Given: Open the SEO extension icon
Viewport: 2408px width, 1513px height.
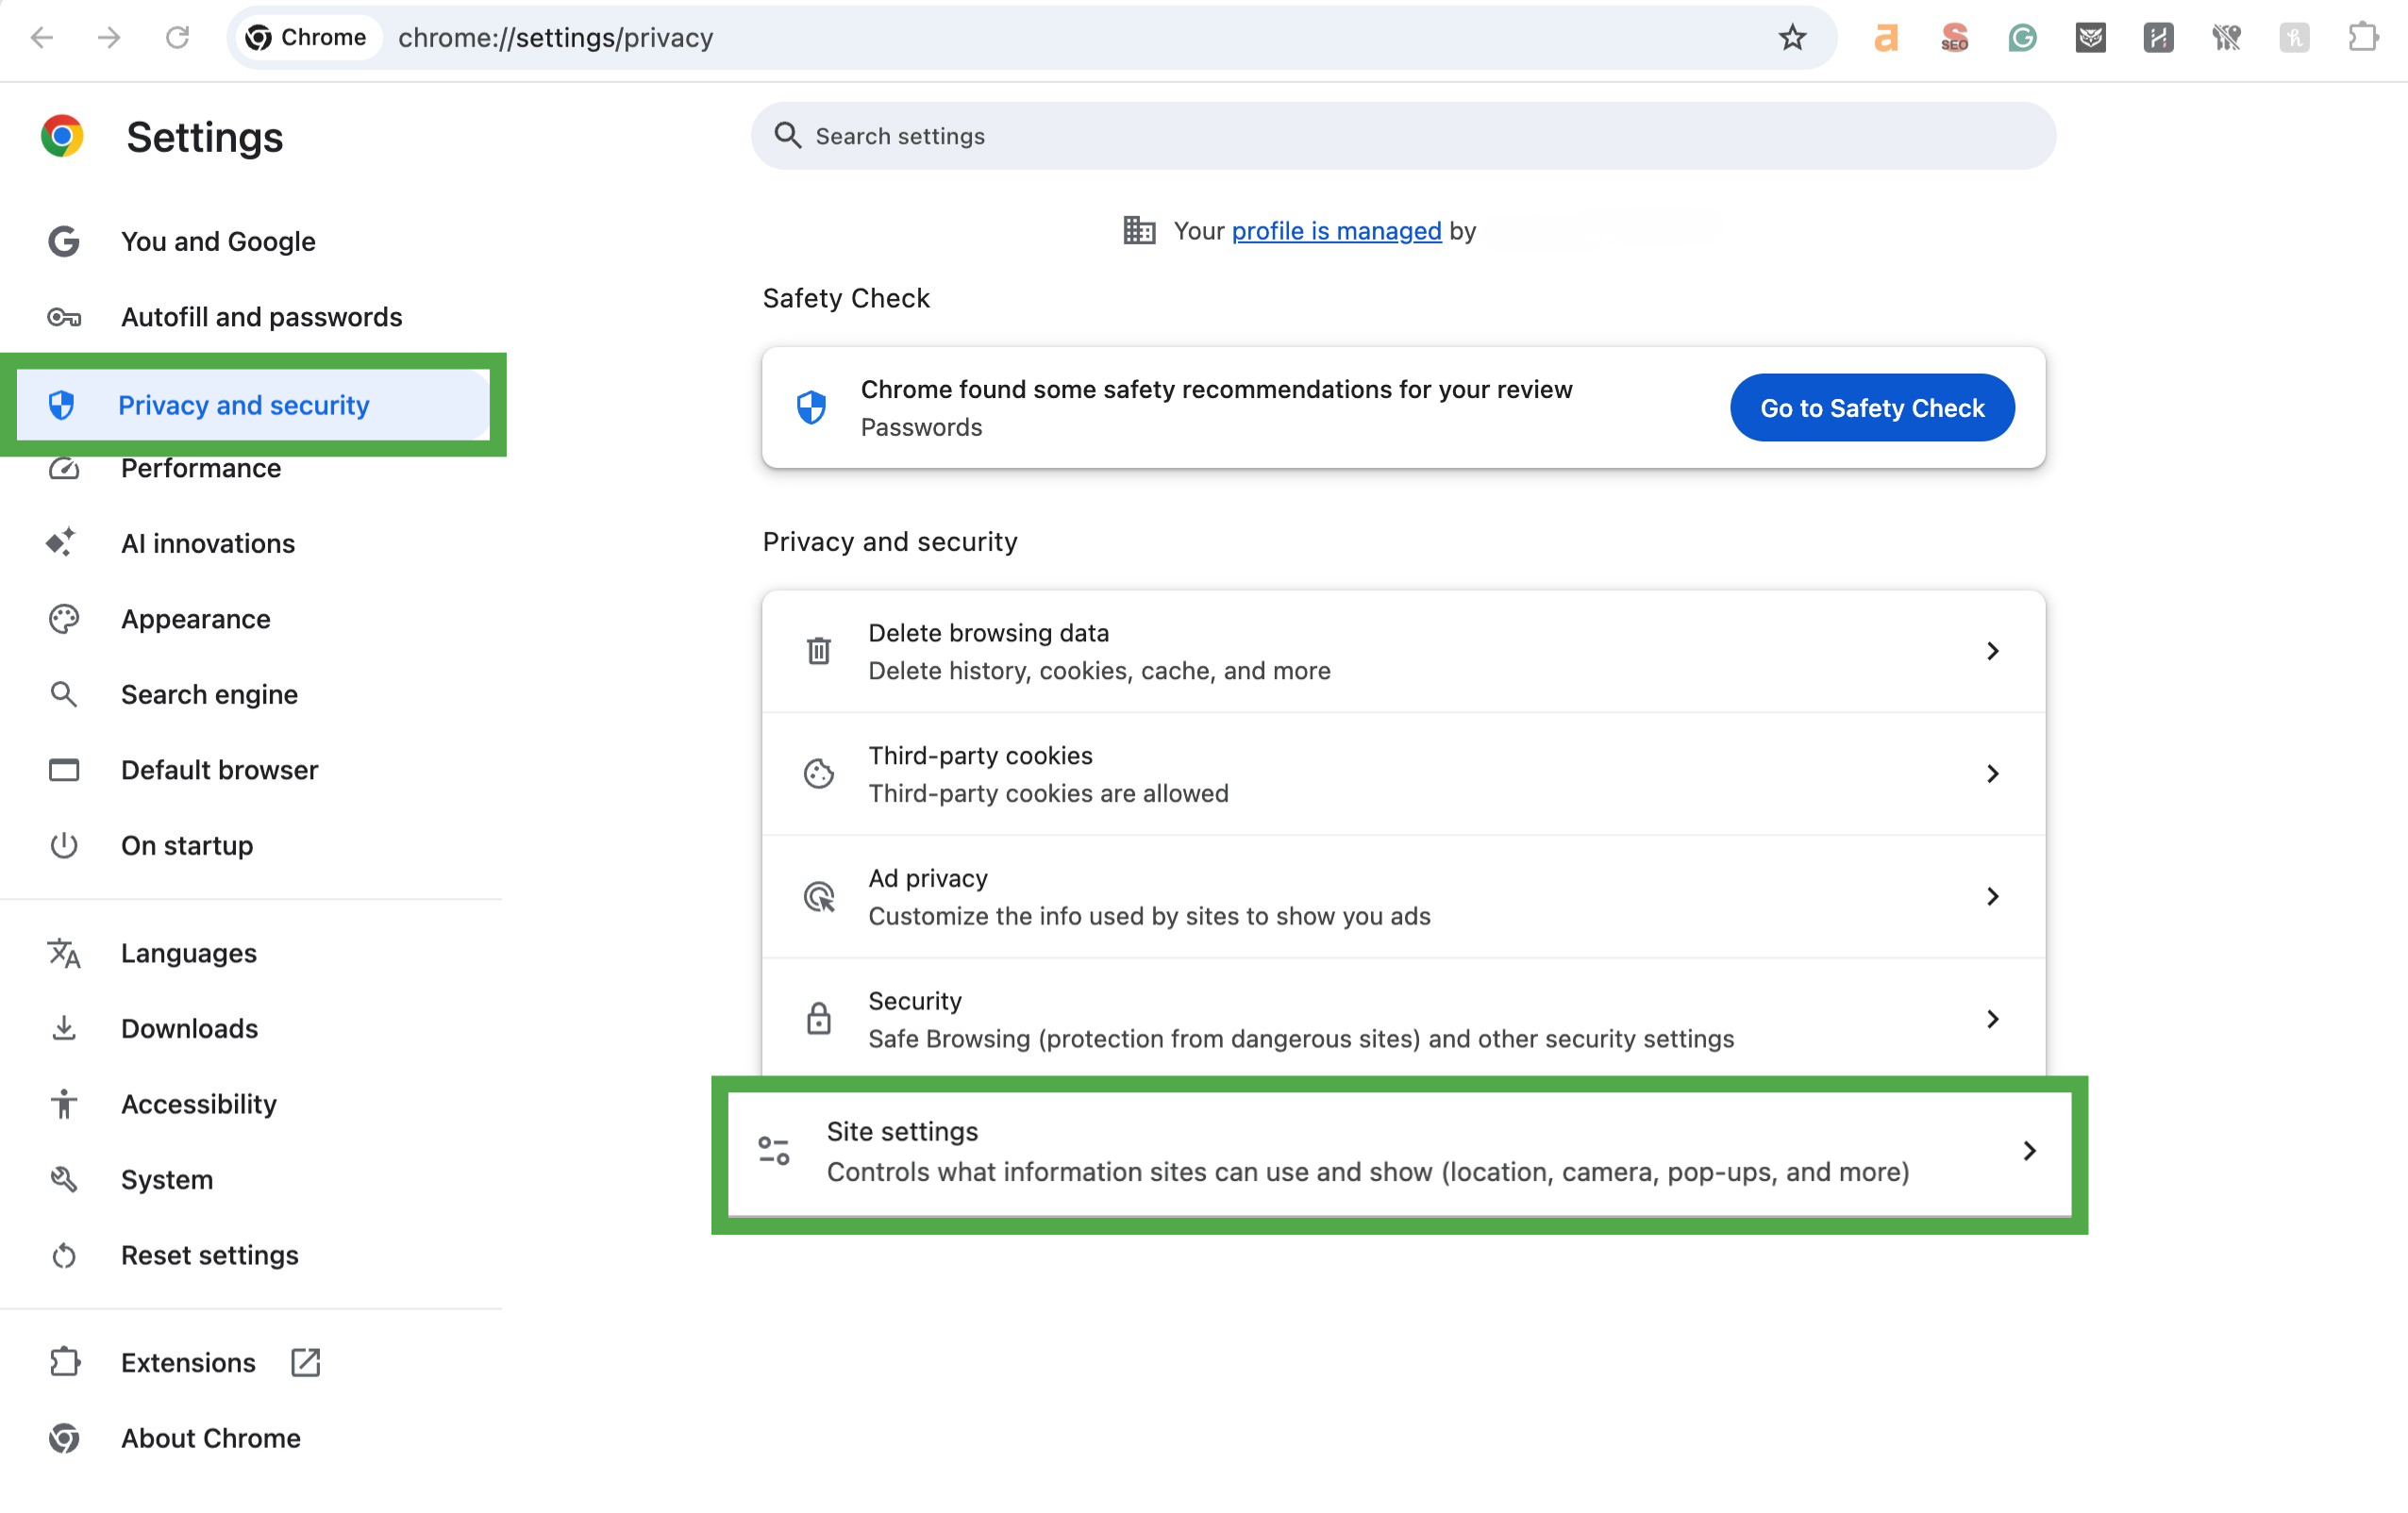Looking at the screenshot, I should pos(1954,38).
